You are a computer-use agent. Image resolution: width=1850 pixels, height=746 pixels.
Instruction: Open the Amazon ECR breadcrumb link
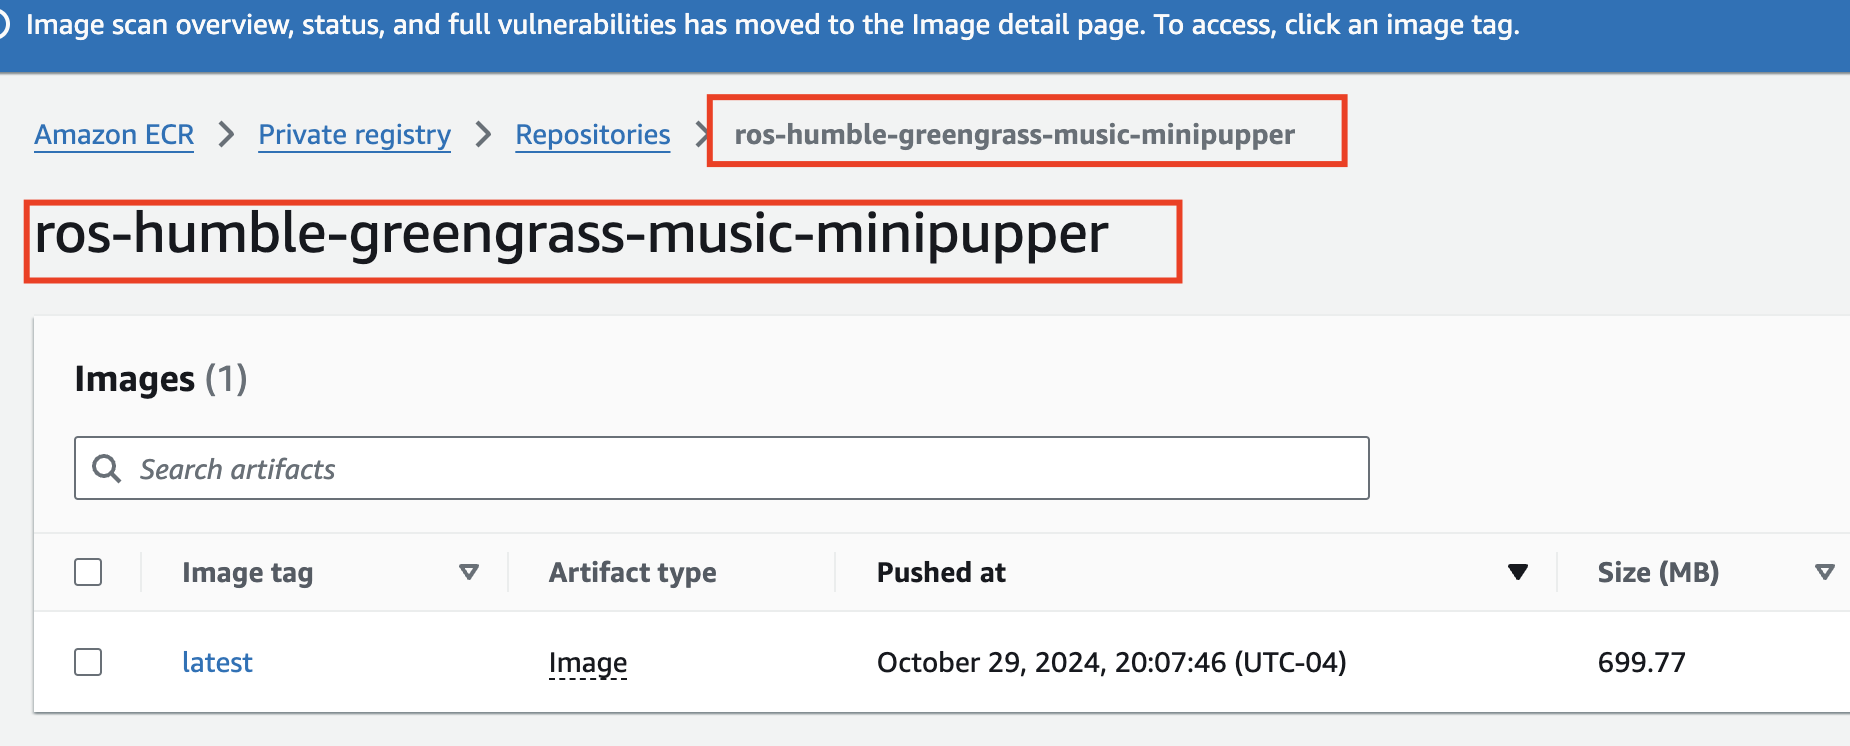pyautogui.click(x=114, y=134)
